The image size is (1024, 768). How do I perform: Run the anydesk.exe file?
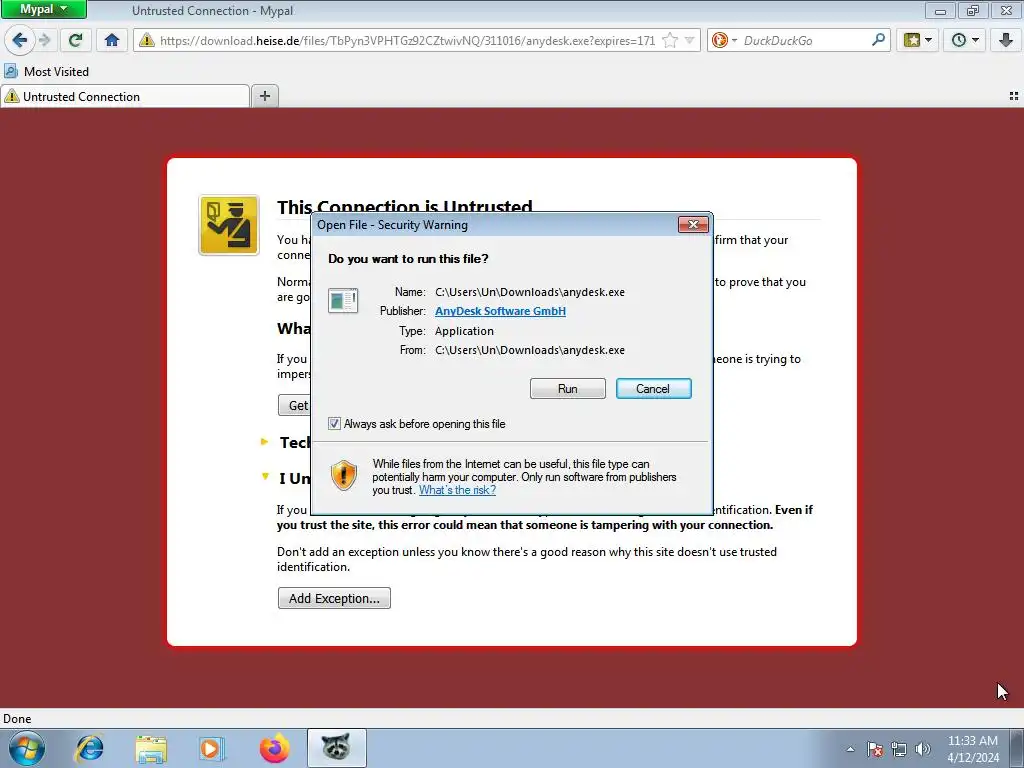click(x=568, y=389)
